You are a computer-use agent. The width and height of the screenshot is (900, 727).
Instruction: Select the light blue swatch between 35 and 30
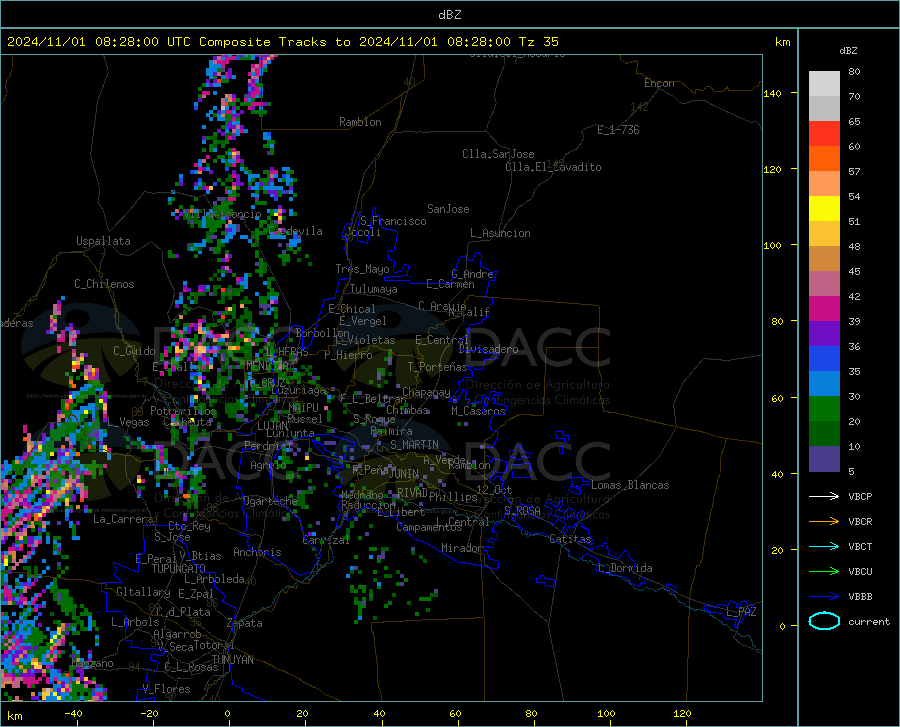tap(824, 384)
